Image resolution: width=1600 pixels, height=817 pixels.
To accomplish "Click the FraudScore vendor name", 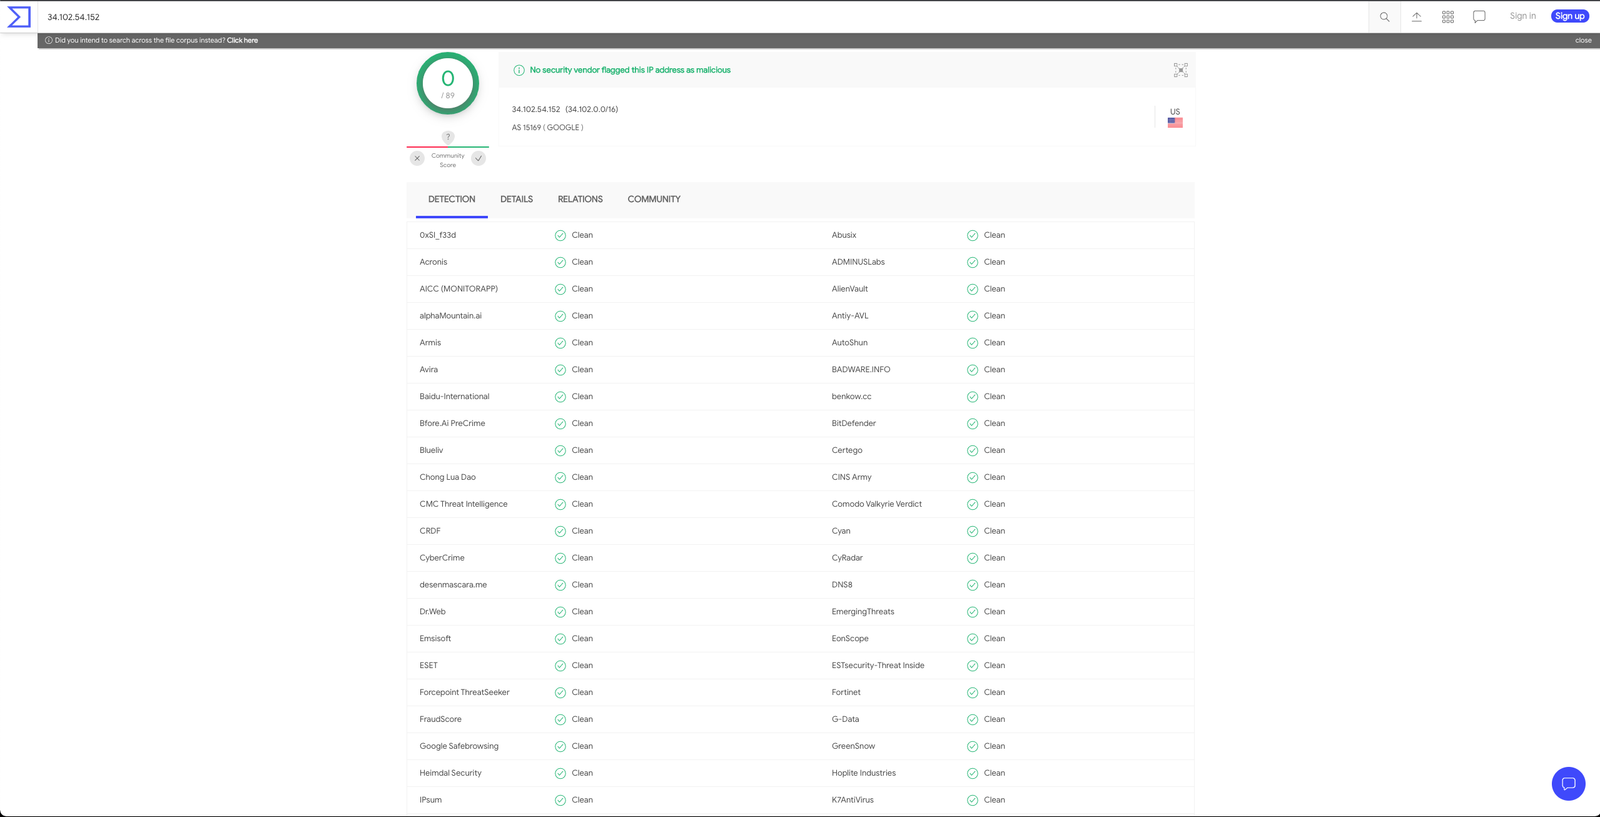I will click(x=441, y=720).
